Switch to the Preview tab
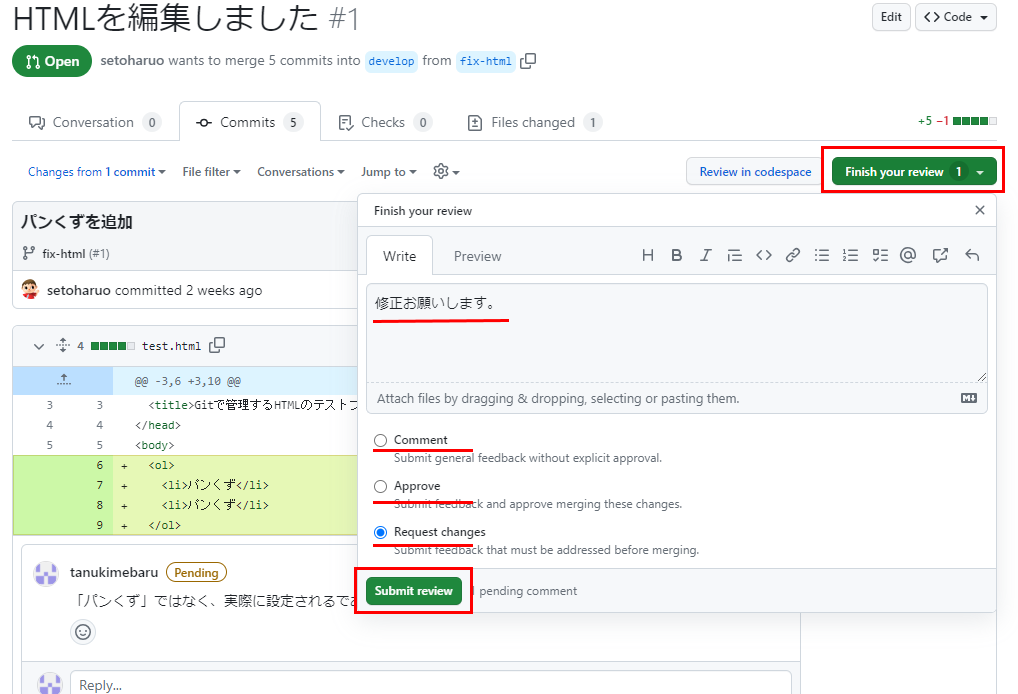The image size is (1018, 694). click(477, 256)
